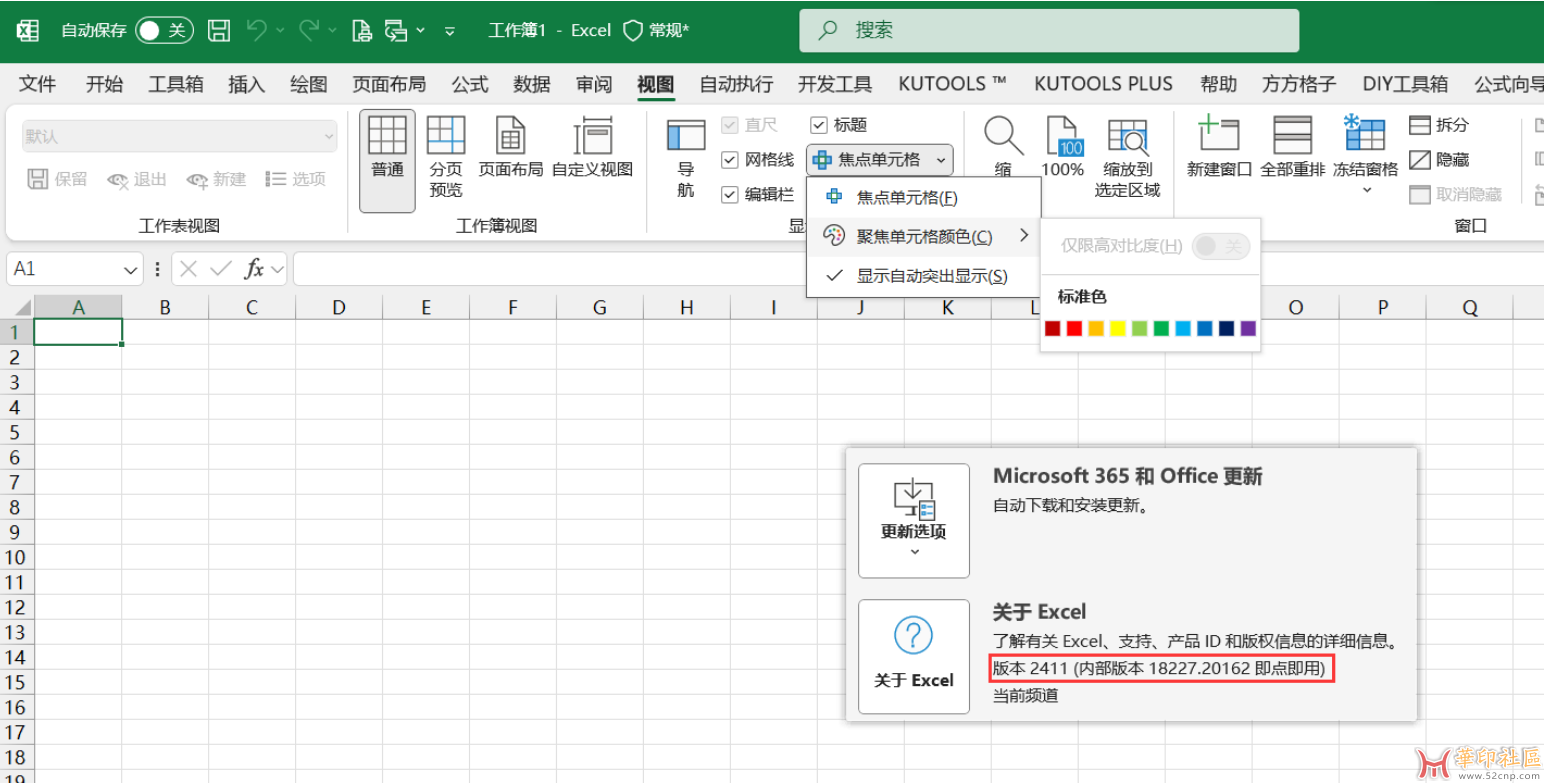Click the confirm checkmark in the formula bar

pyautogui.click(x=221, y=269)
